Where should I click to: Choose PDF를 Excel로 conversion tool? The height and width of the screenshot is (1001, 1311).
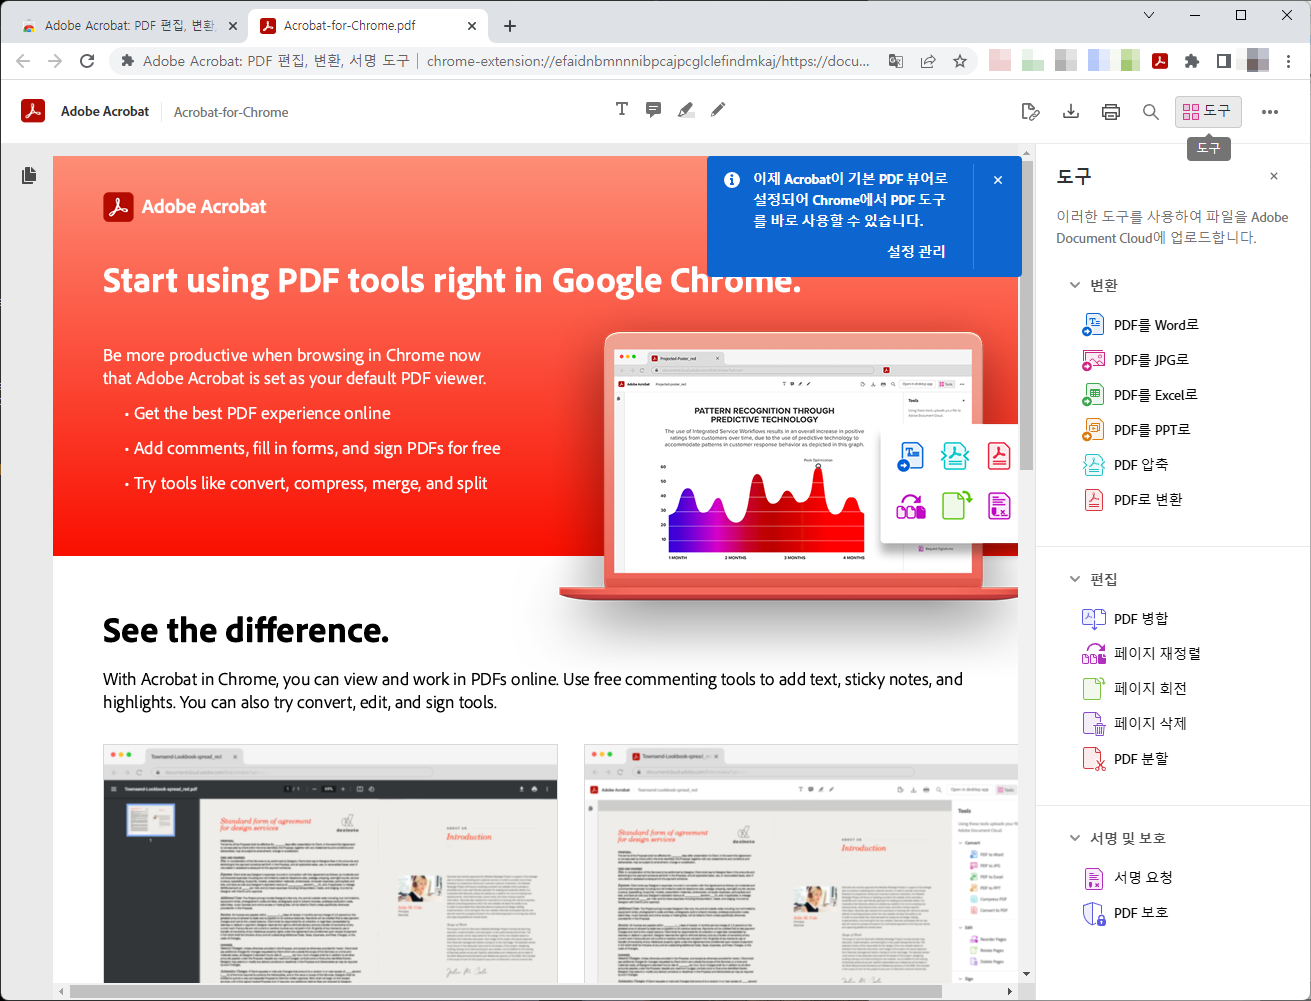click(x=1140, y=395)
